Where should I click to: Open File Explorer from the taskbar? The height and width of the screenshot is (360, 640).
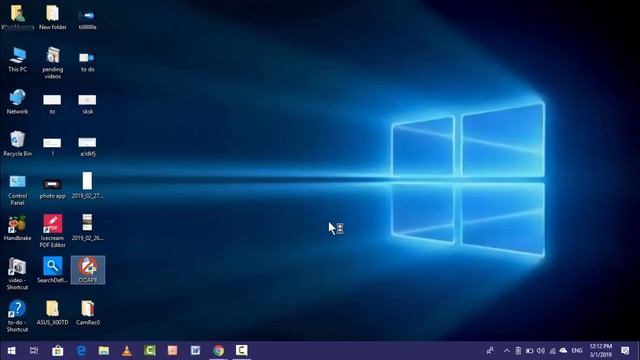(x=104, y=351)
